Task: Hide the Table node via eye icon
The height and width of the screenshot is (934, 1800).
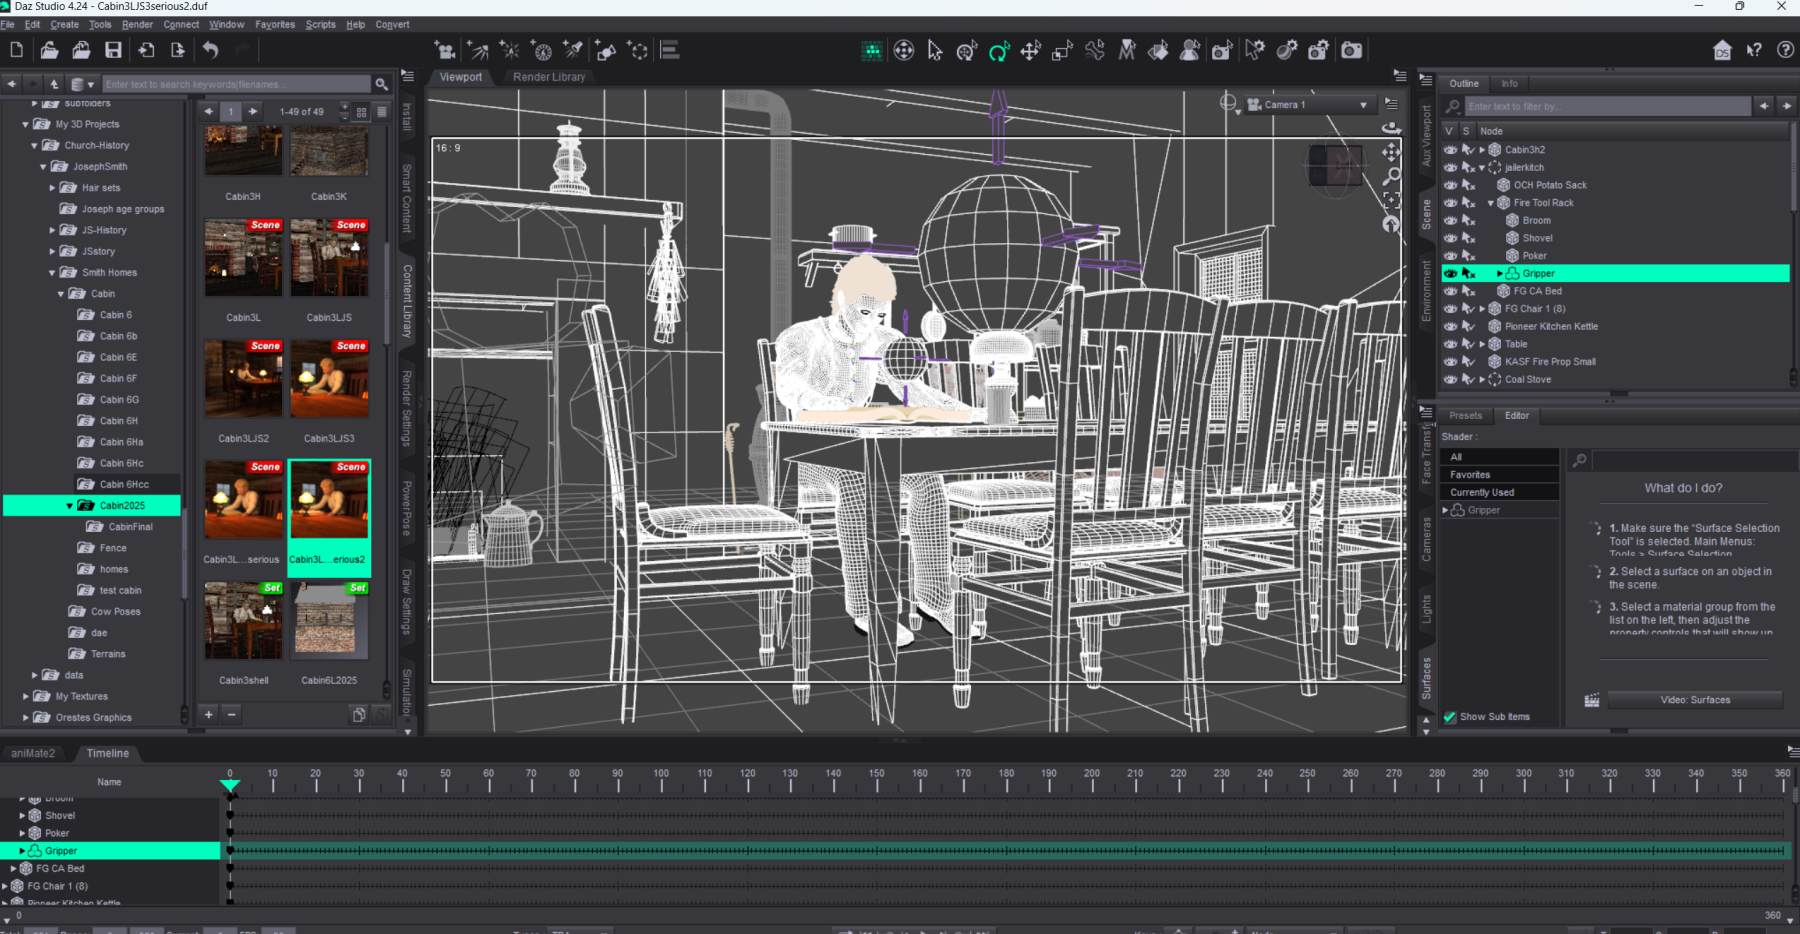Action: tap(1450, 344)
